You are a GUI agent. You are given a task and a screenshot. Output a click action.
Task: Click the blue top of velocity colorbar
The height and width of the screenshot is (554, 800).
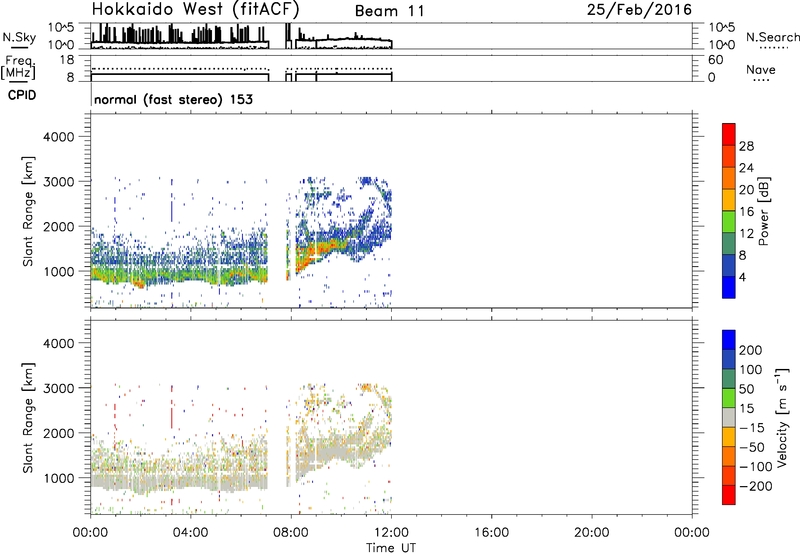pyautogui.click(x=729, y=340)
